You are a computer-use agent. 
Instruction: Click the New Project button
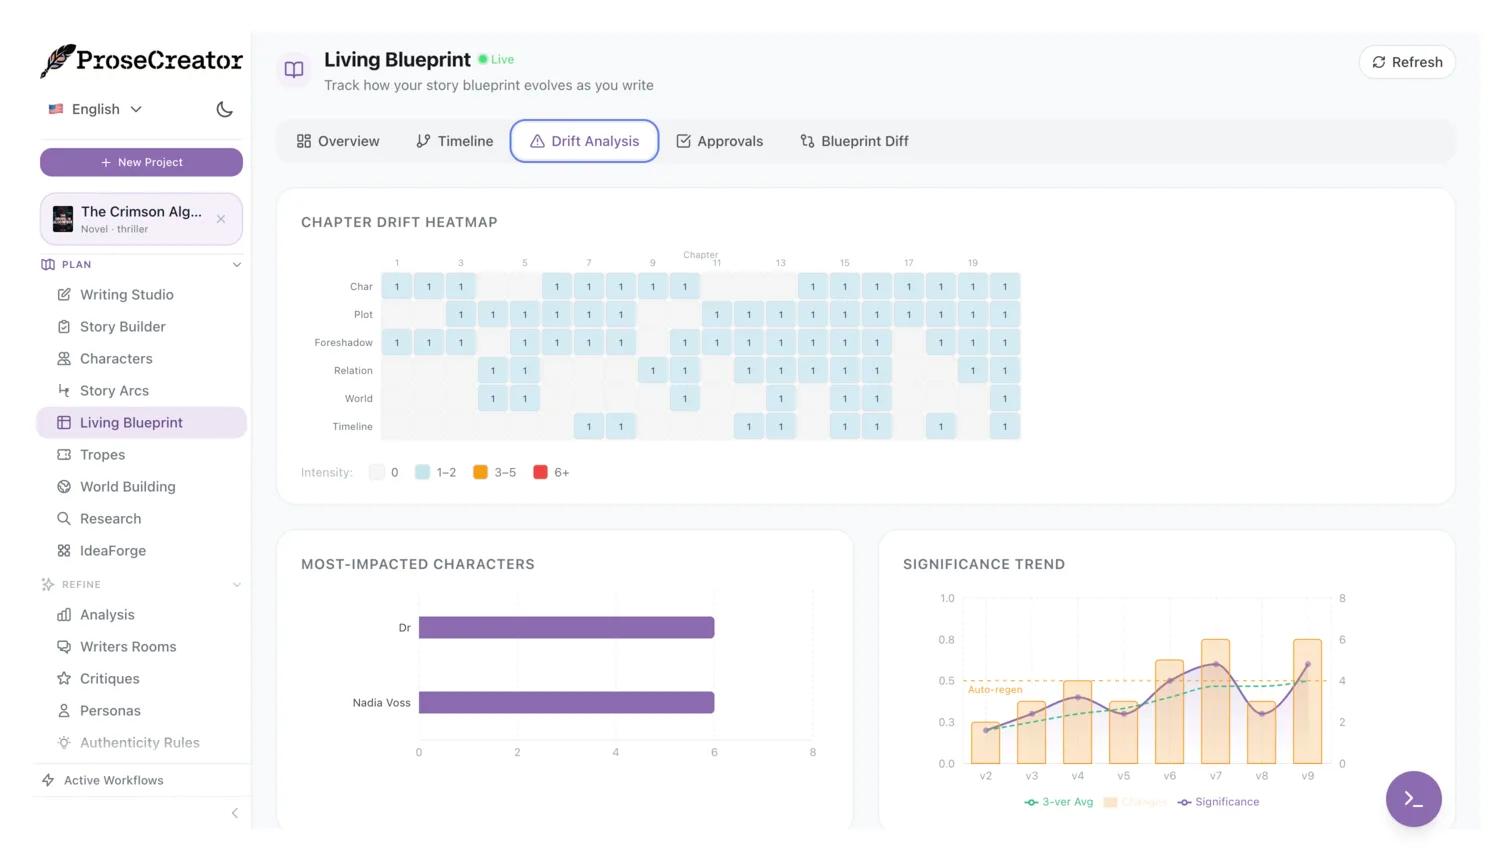pos(141,162)
